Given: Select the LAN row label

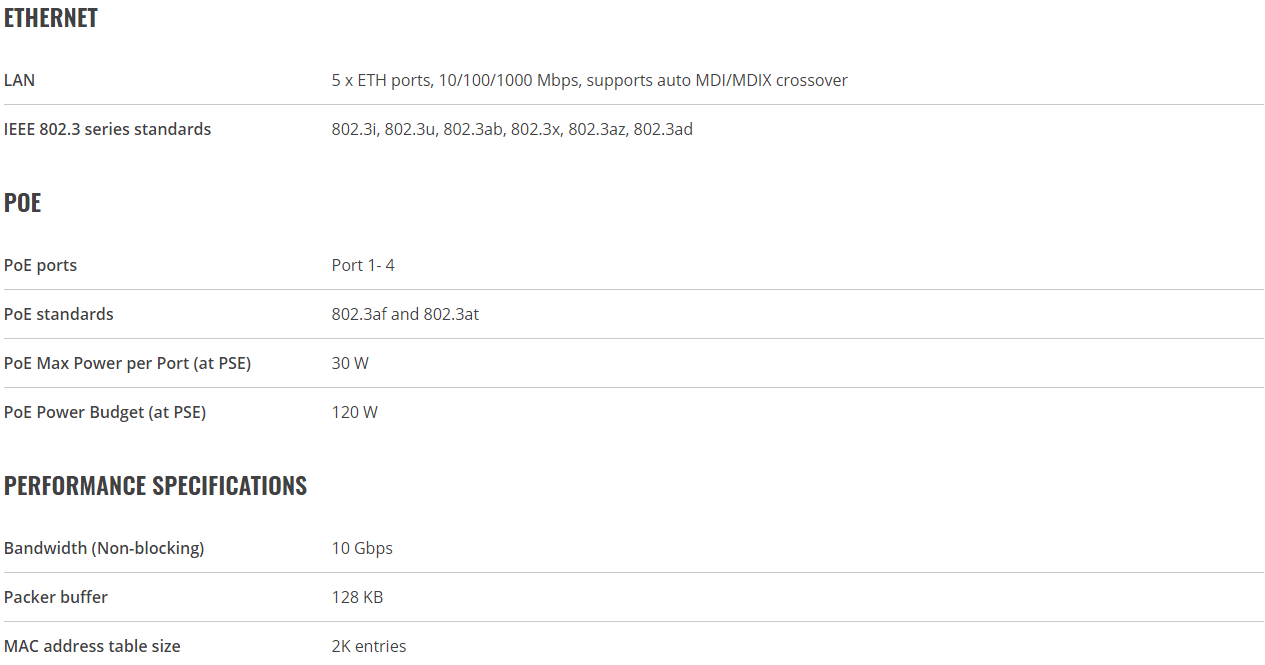Looking at the screenshot, I should tap(19, 80).
